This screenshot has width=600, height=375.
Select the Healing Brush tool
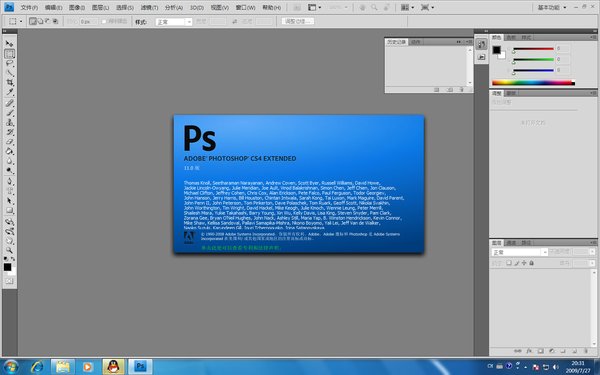point(10,103)
